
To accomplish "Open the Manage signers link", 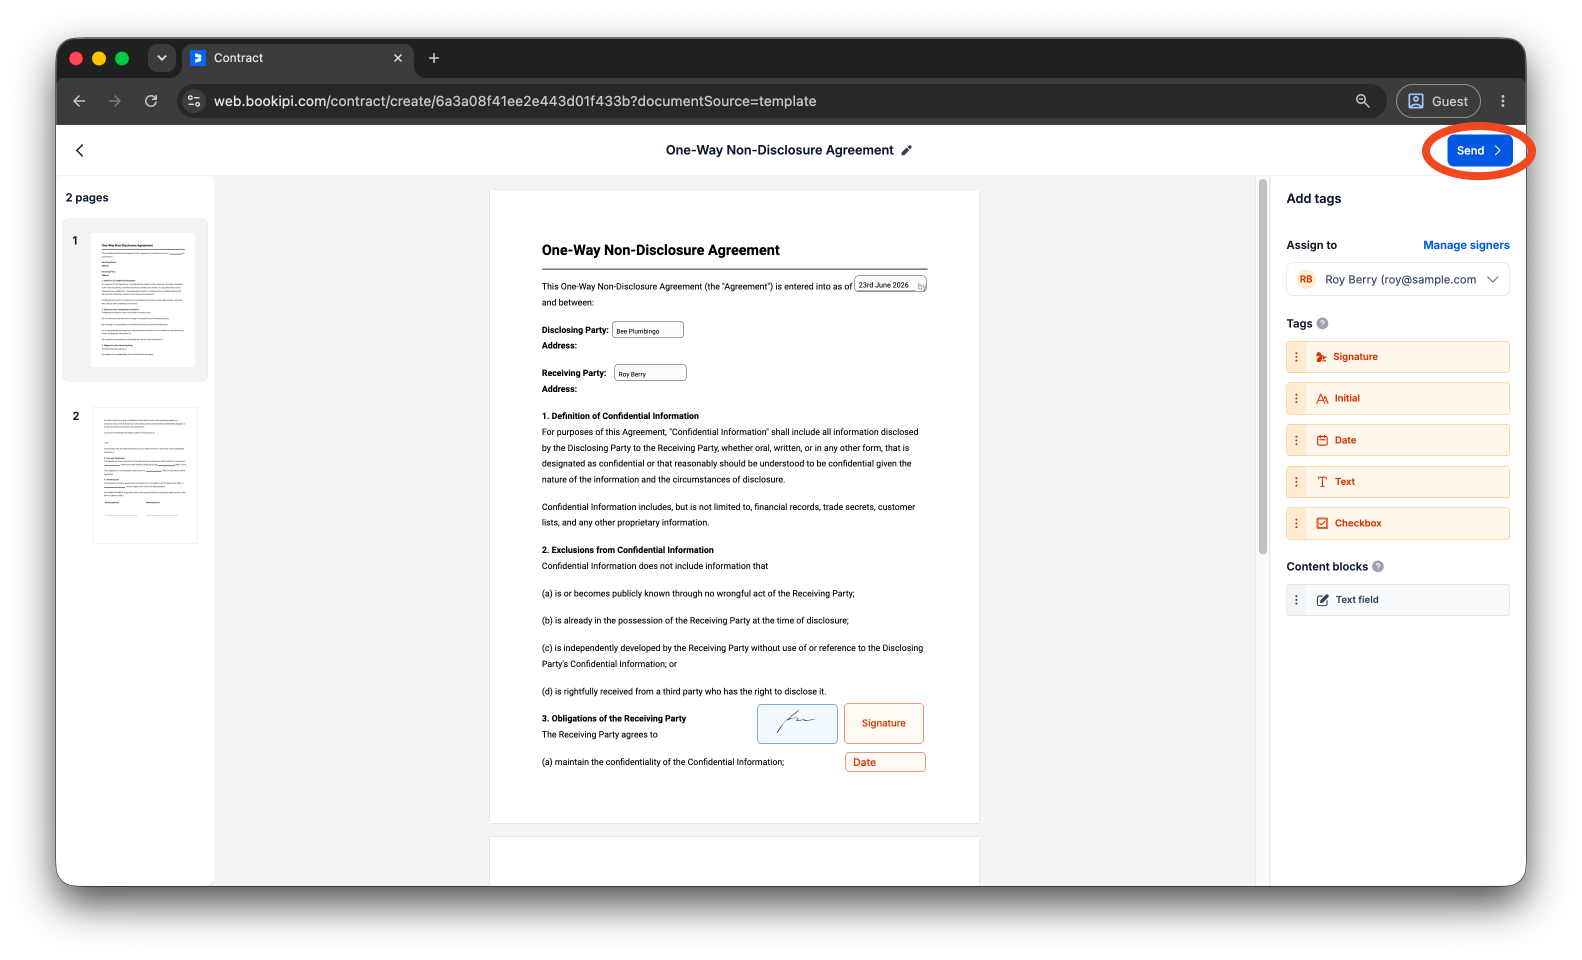I will pyautogui.click(x=1466, y=245).
